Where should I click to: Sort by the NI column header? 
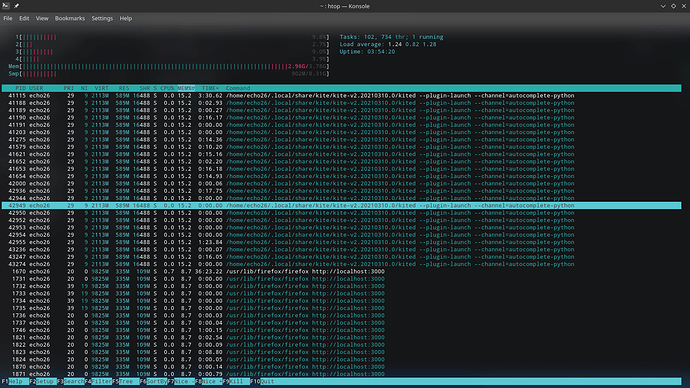coord(84,88)
